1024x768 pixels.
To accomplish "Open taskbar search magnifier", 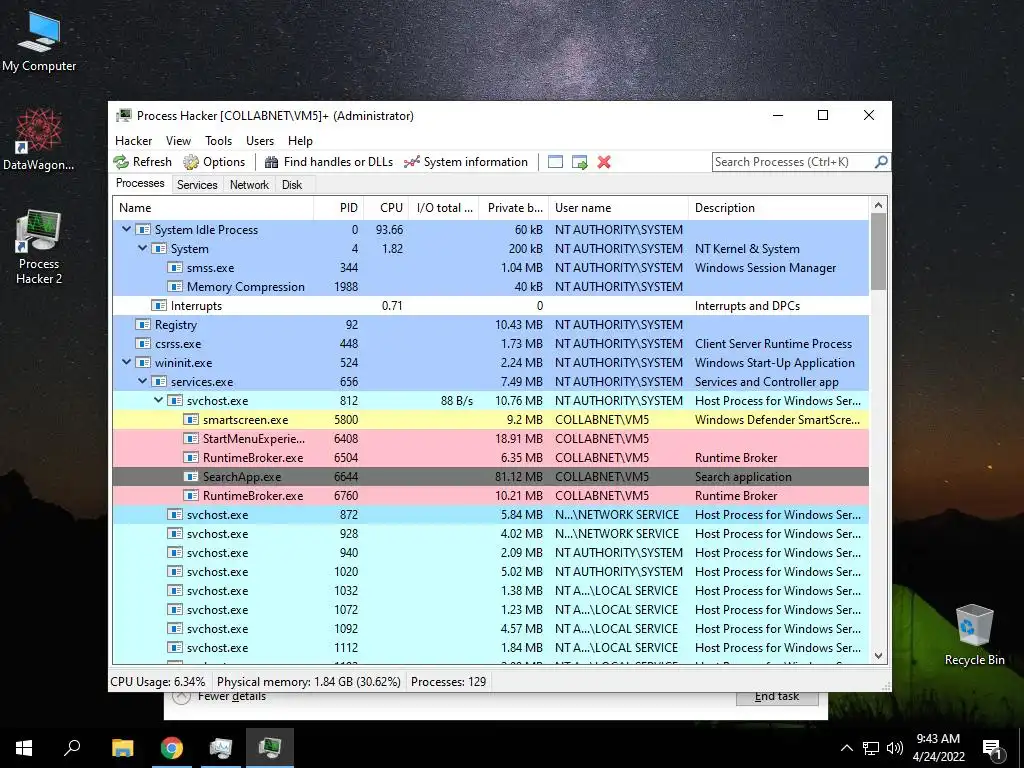I will [x=72, y=748].
